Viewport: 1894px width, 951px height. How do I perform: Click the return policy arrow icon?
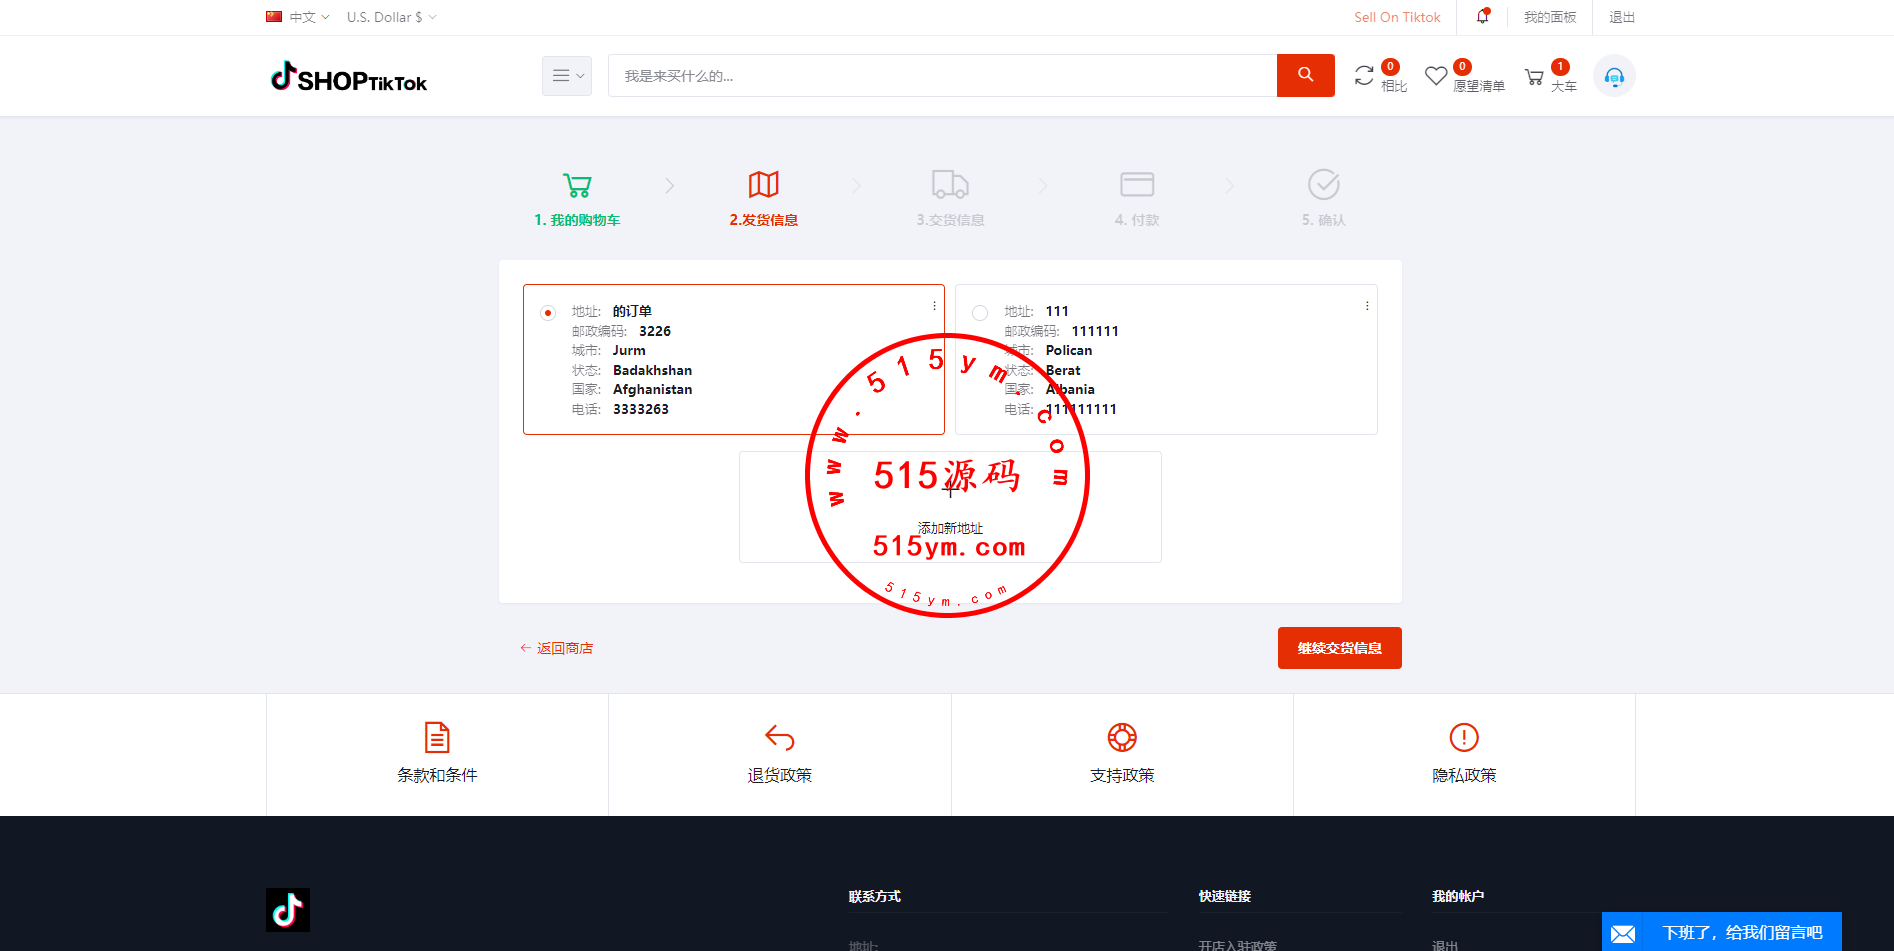(779, 738)
